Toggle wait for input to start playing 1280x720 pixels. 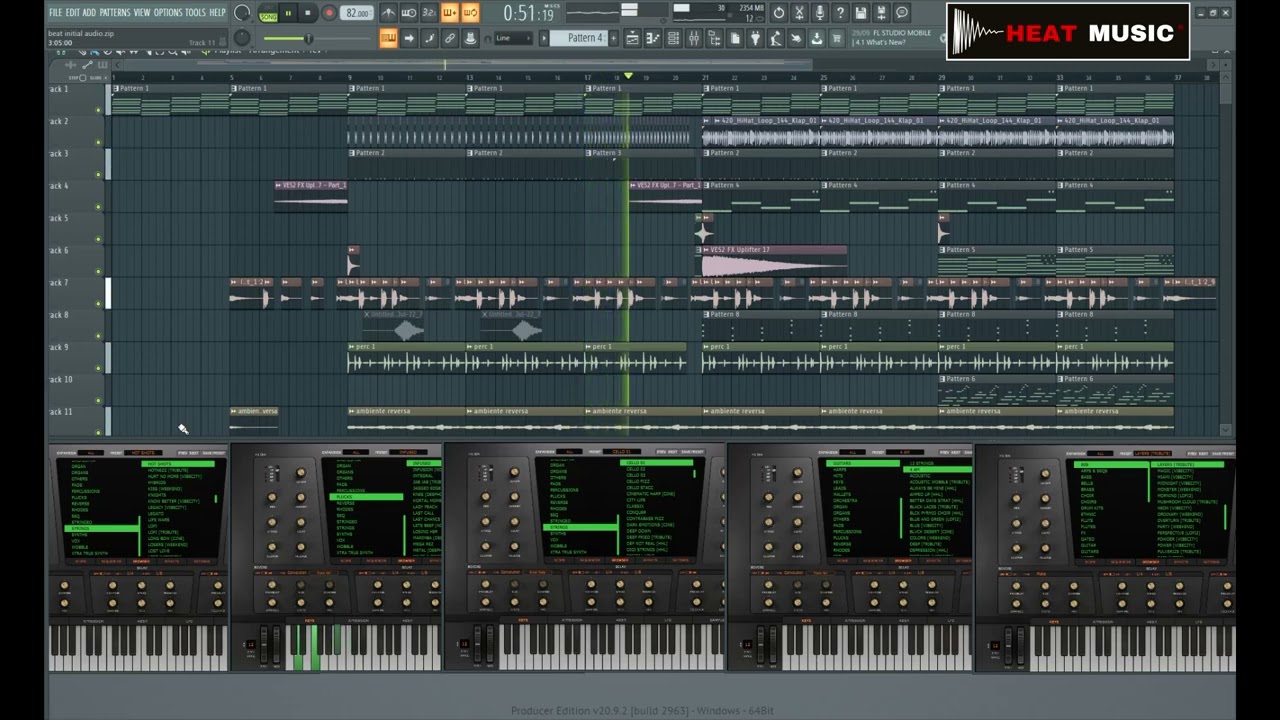408,13
